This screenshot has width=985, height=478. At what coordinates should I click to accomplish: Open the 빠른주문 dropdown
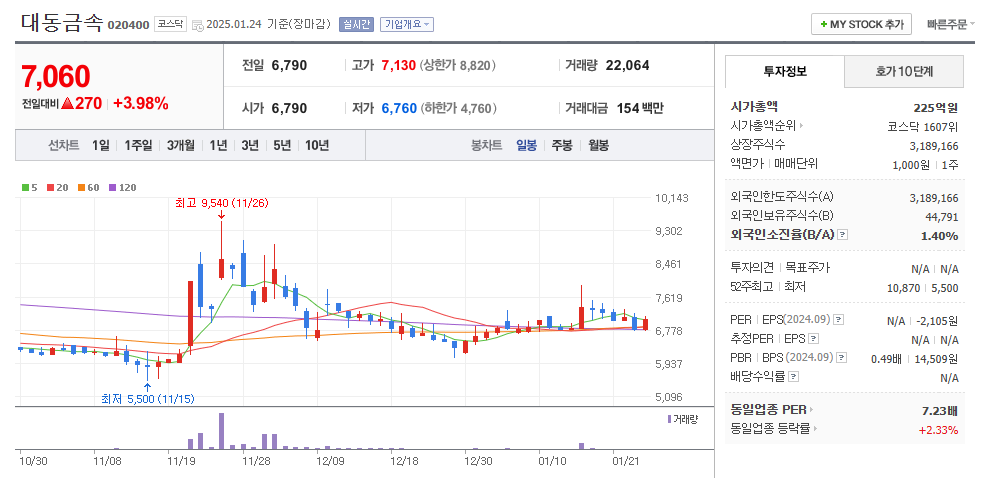[950, 24]
